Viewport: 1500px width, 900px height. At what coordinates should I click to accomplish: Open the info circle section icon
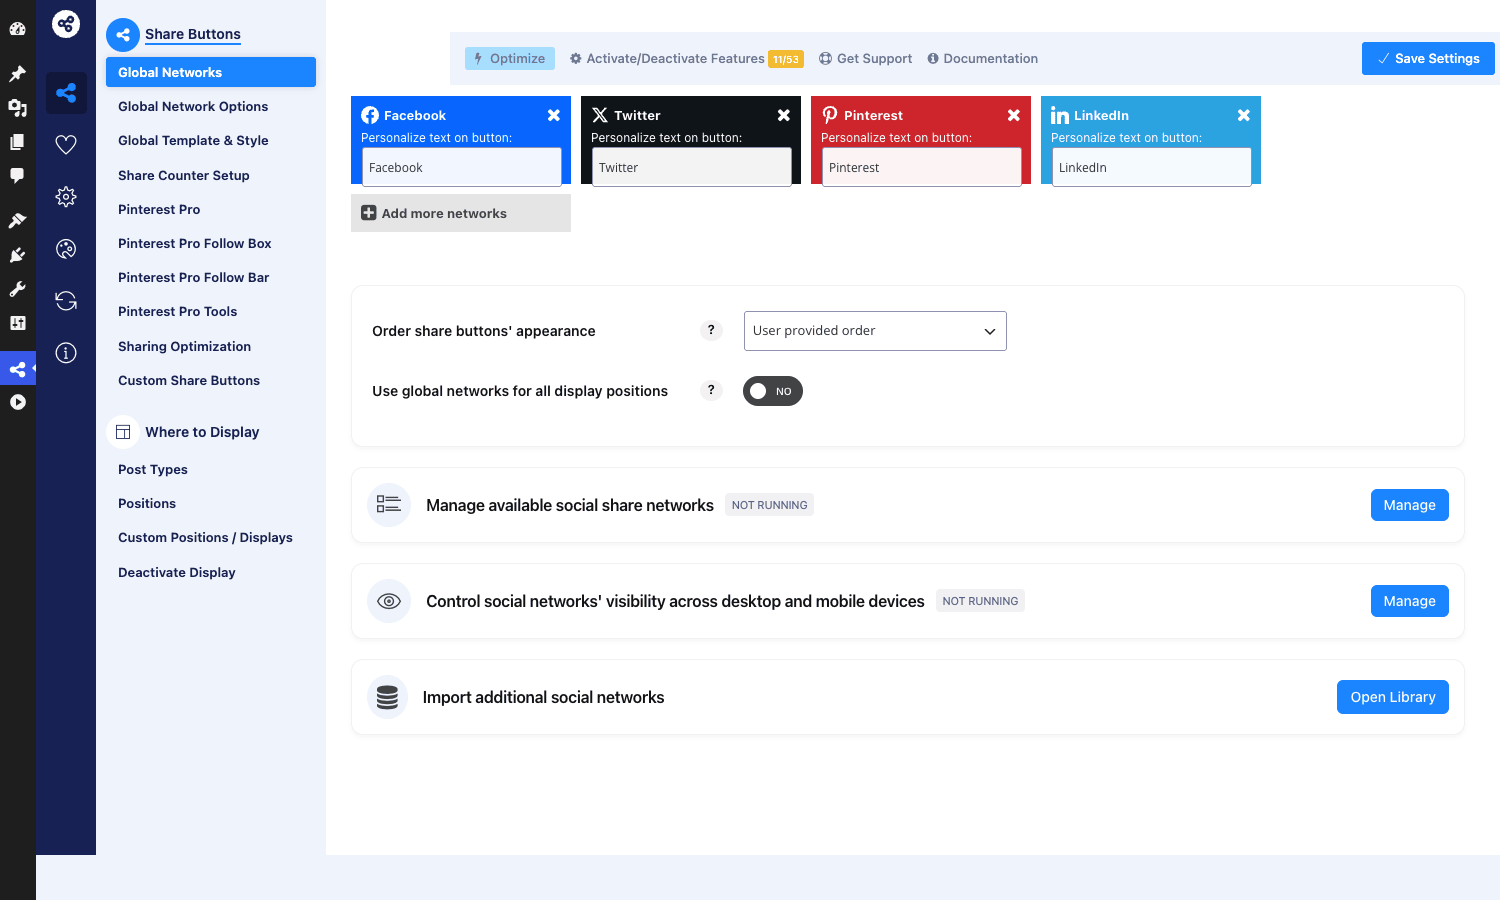tap(66, 353)
